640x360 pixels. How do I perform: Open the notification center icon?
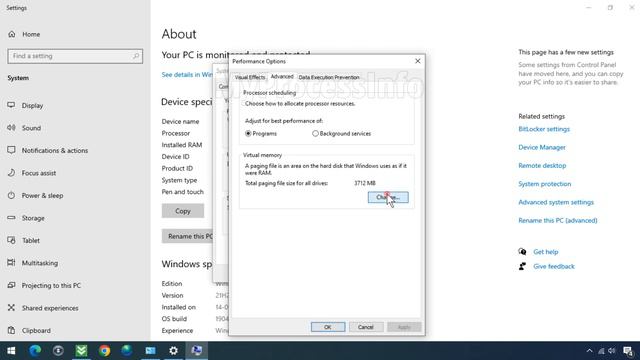628,351
